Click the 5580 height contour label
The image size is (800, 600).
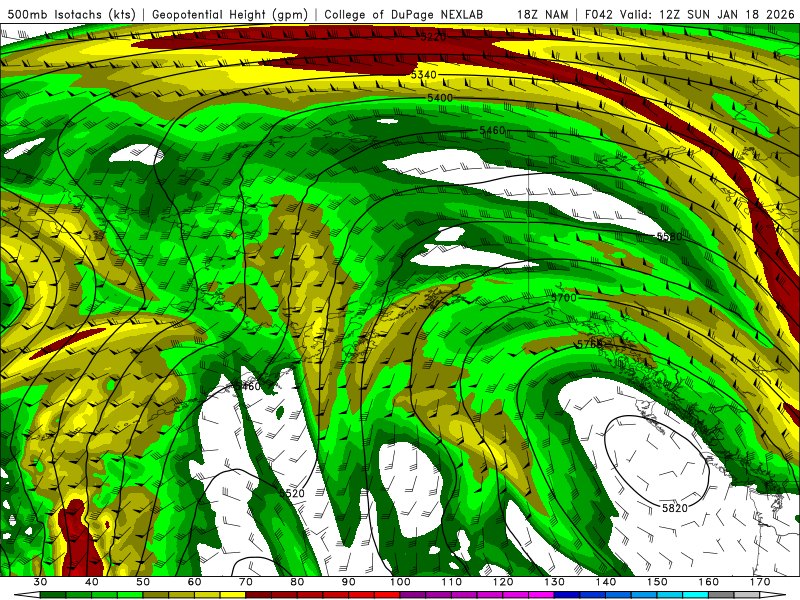tap(669, 236)
